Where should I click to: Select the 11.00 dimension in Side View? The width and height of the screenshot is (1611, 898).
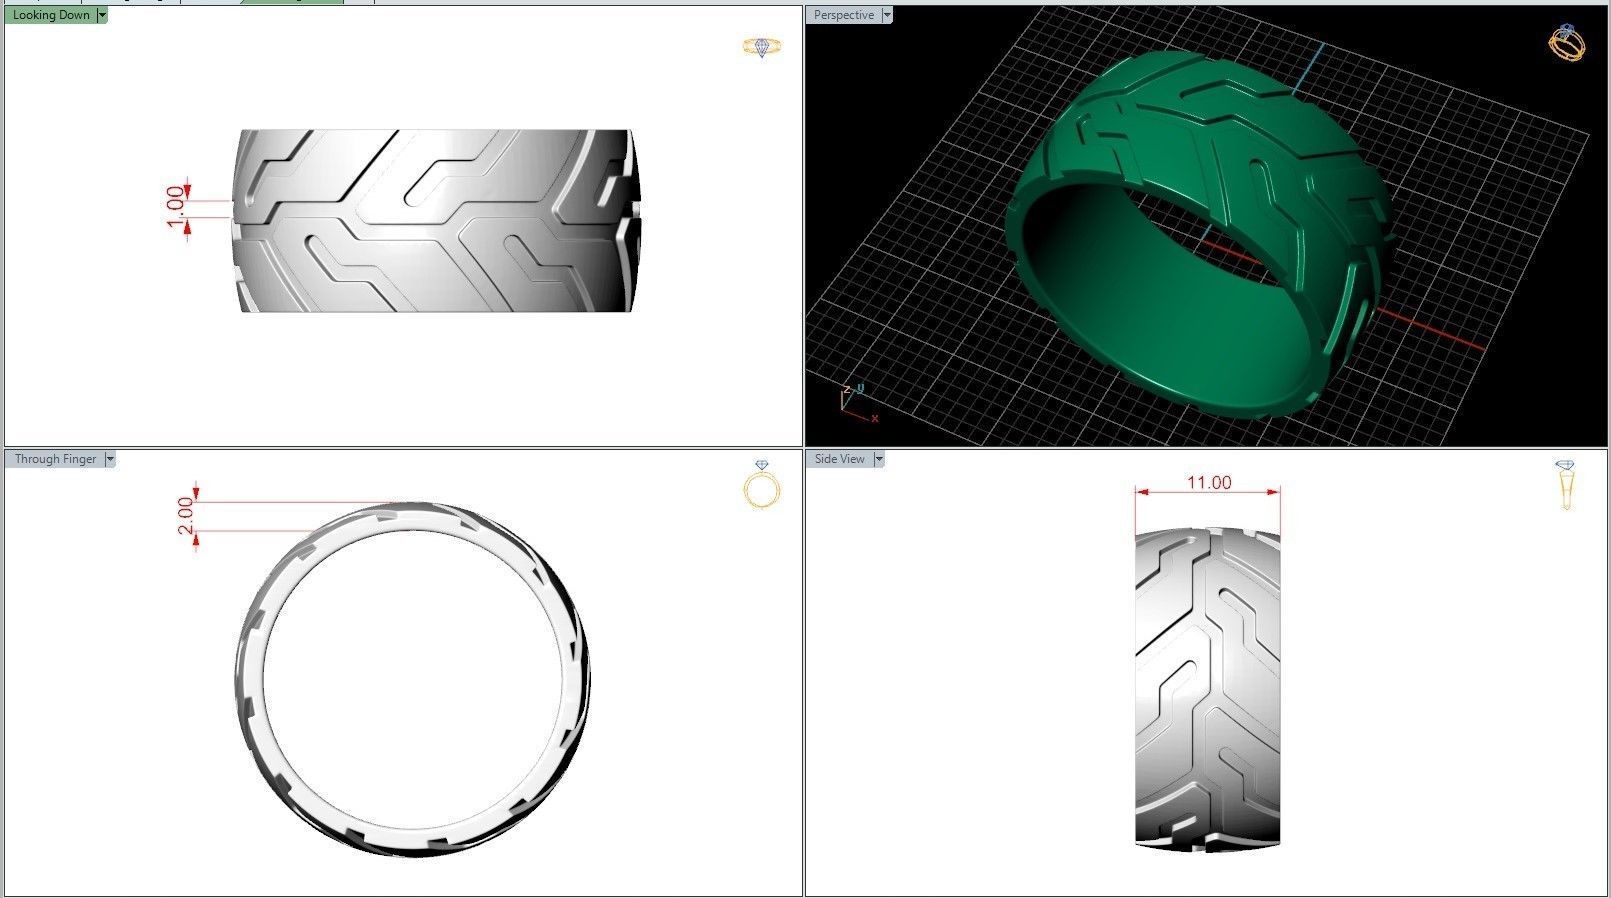[x=1208, y=484]
